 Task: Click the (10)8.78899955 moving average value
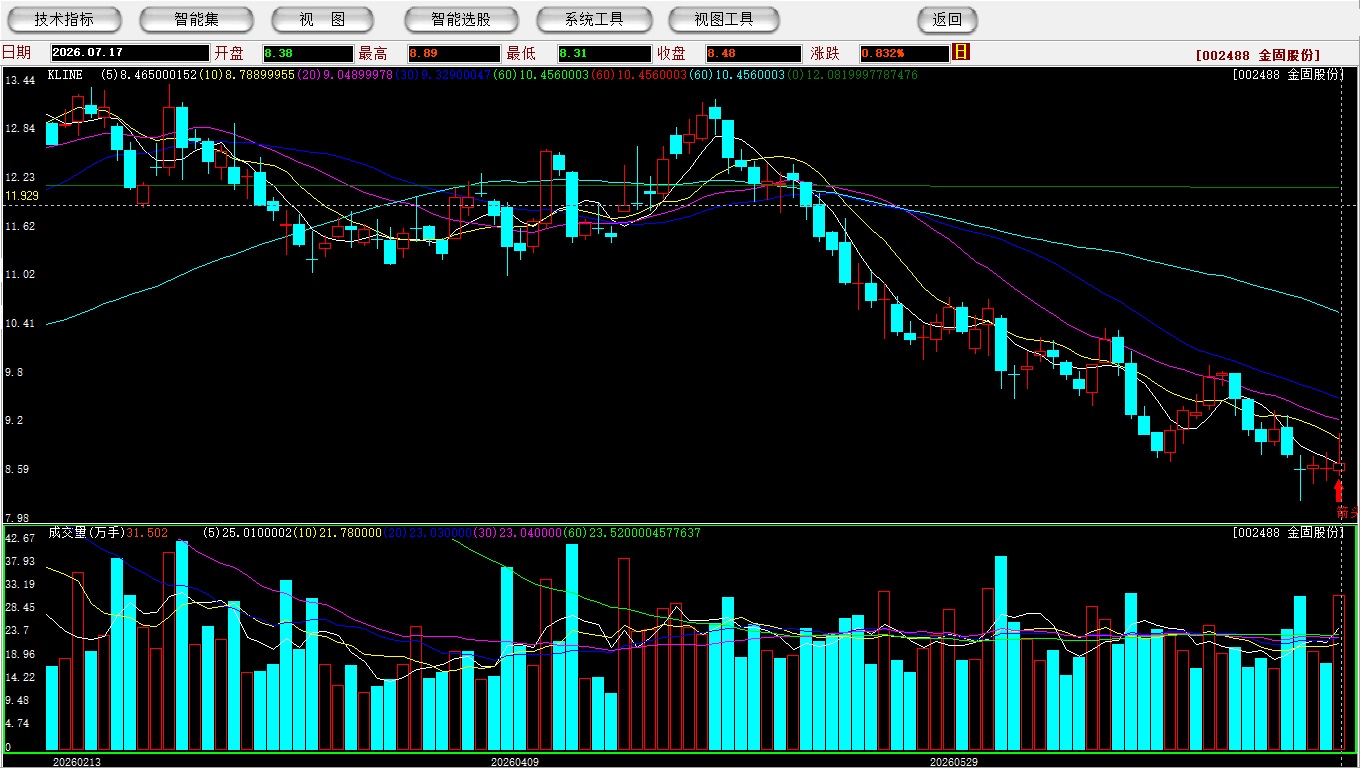pyautogui.click(x=246, y=75)
